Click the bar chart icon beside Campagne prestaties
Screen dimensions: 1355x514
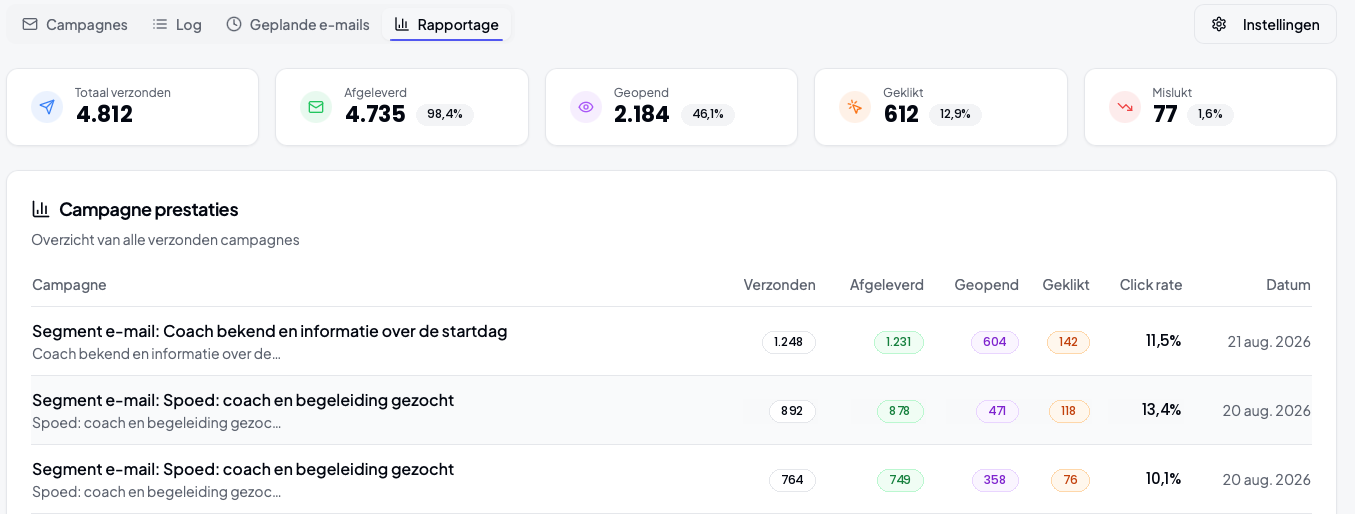pyautogui.click(x=41, y=209)
